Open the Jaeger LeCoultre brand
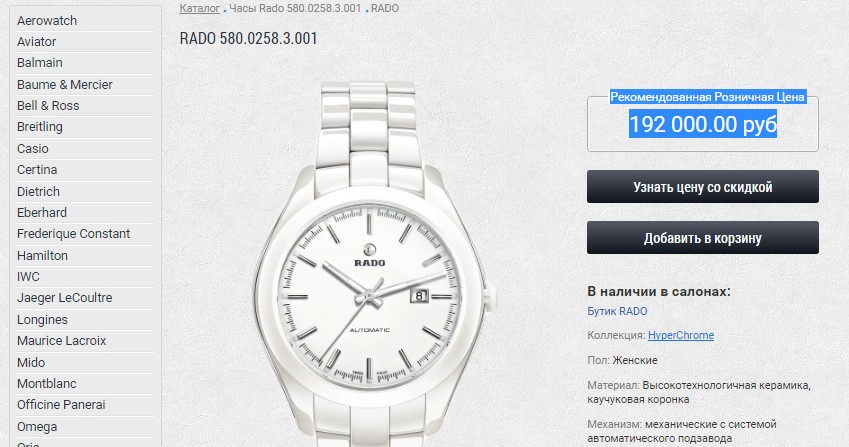Screen dimensions: 849x447 tap(64, 298)
